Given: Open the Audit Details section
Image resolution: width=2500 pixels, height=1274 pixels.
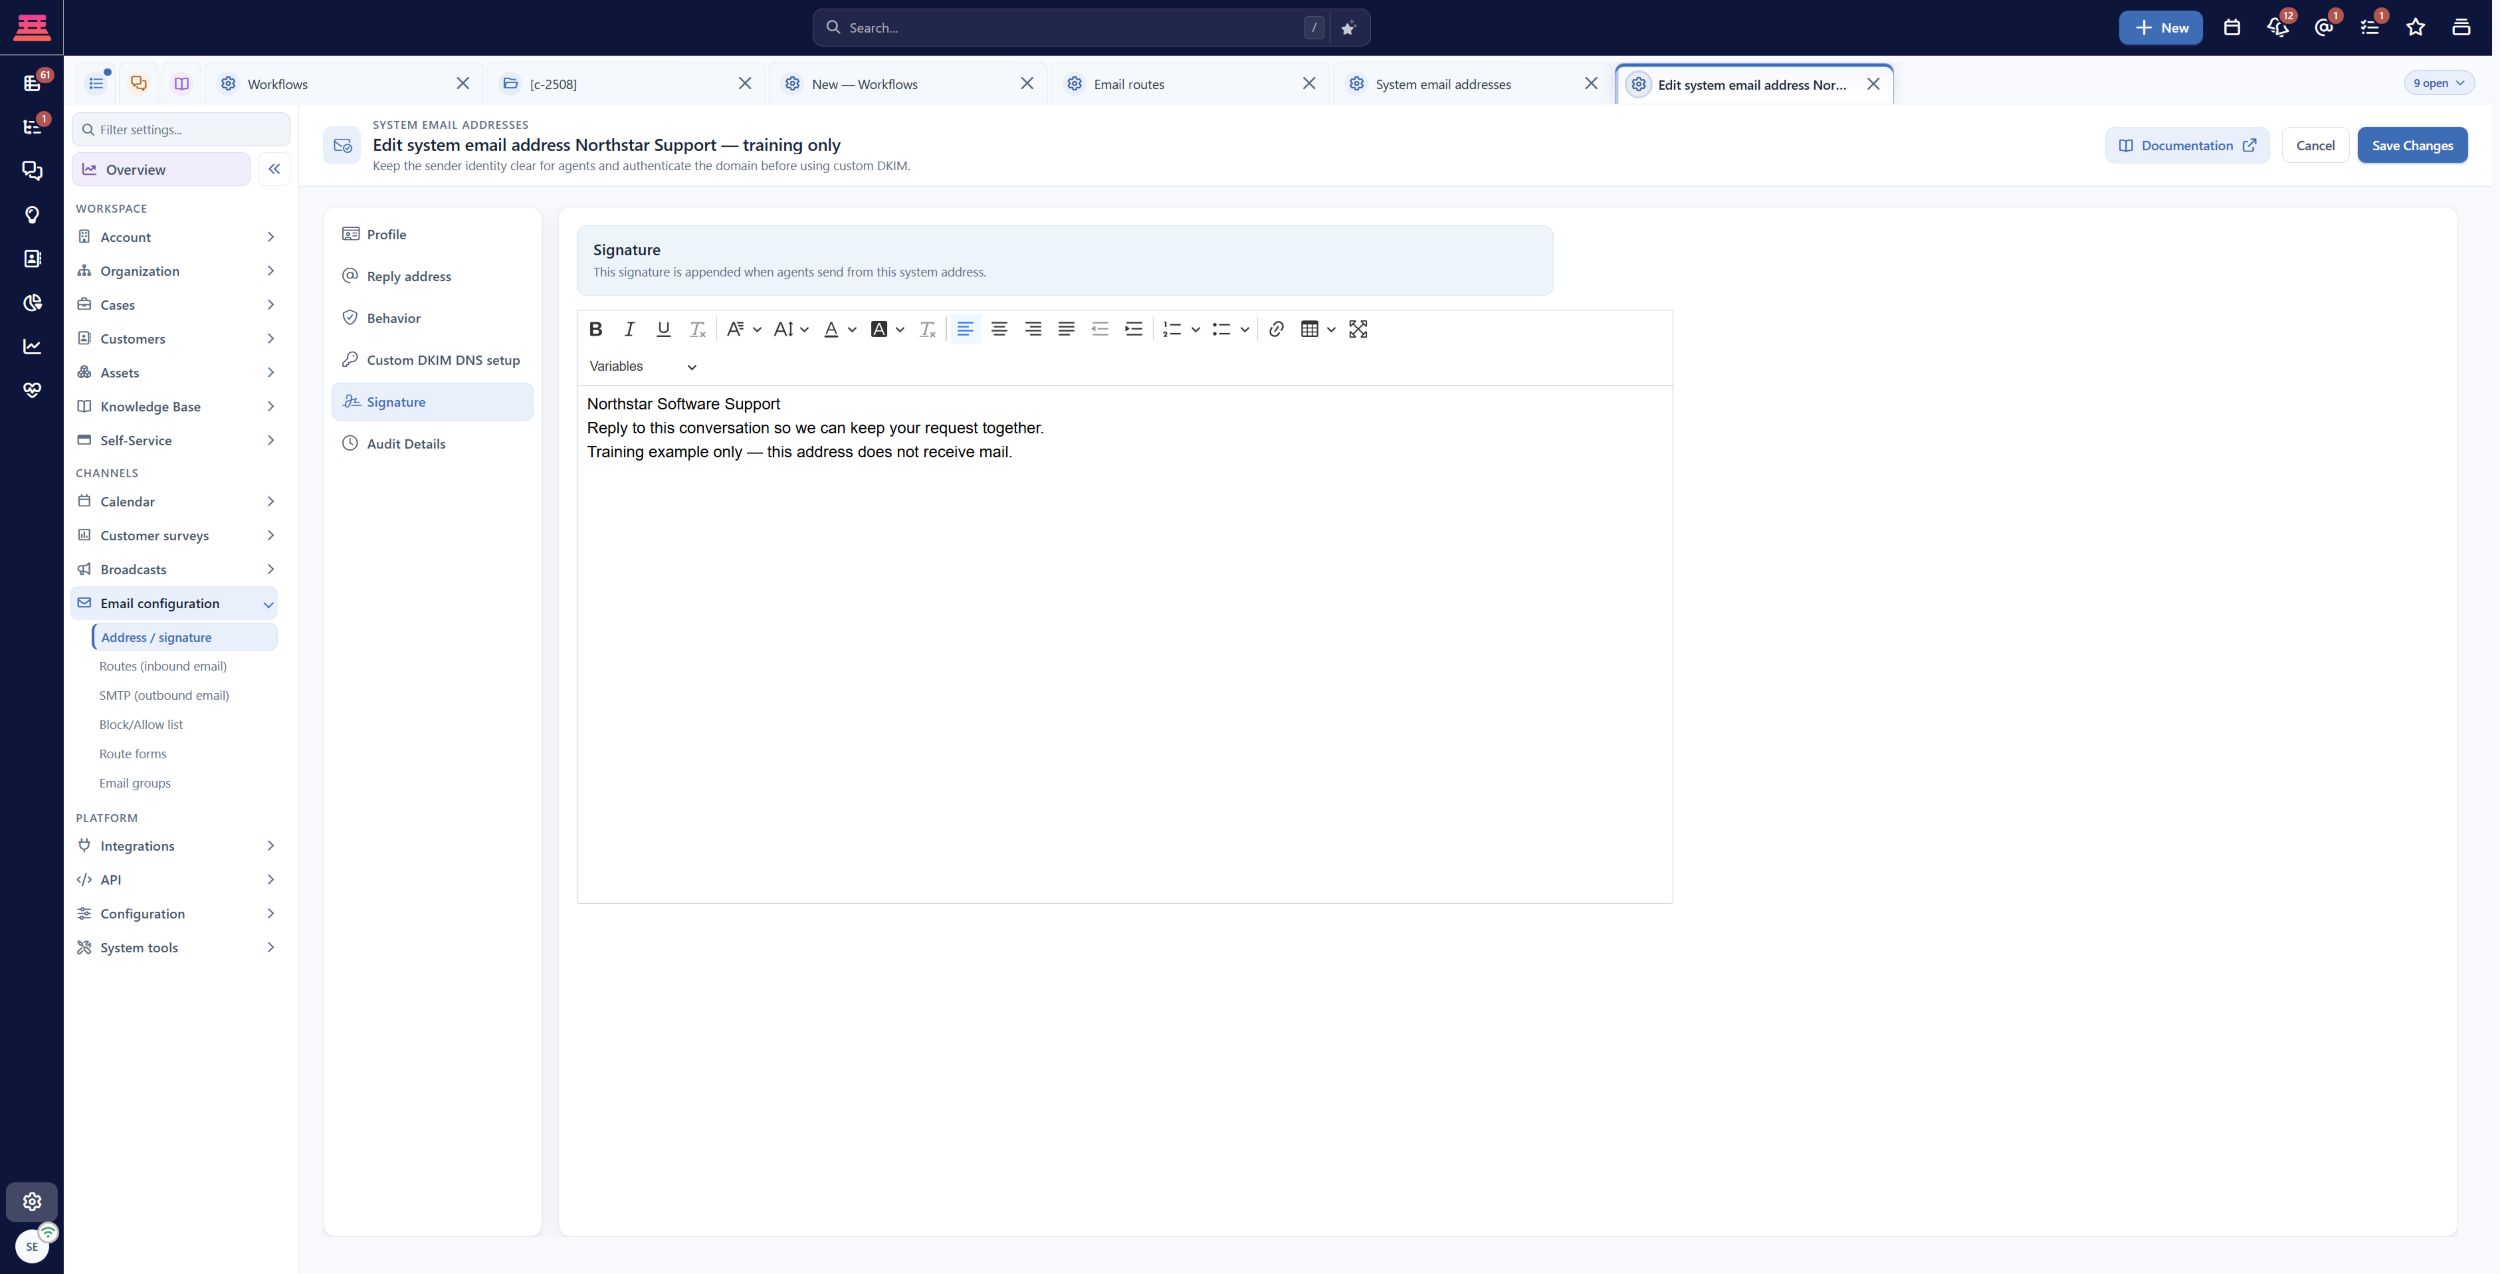Looking at the screenshot, I should (x=432, y=444).
